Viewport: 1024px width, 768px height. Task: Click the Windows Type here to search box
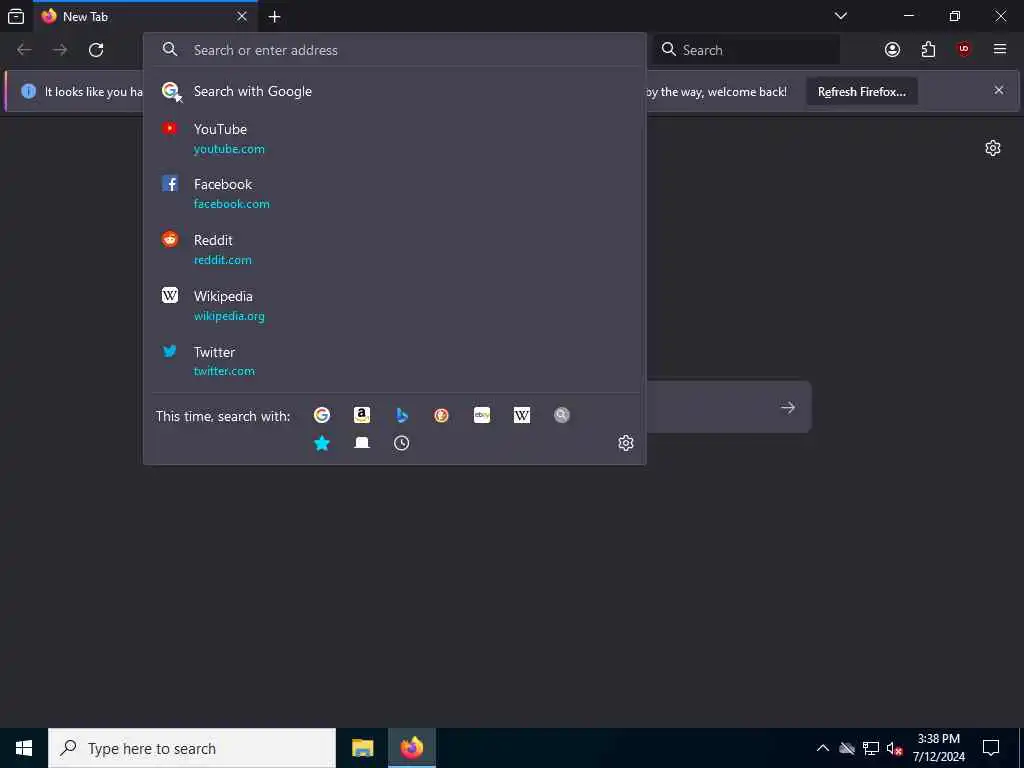(x=192, y=748)
